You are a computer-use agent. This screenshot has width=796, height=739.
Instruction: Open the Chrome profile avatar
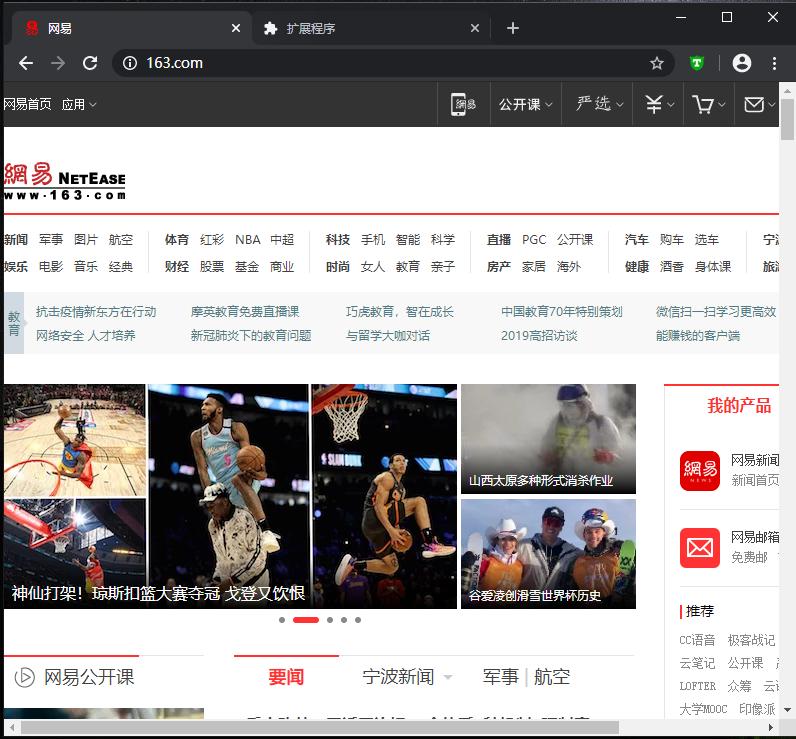[x=742, y=63]
